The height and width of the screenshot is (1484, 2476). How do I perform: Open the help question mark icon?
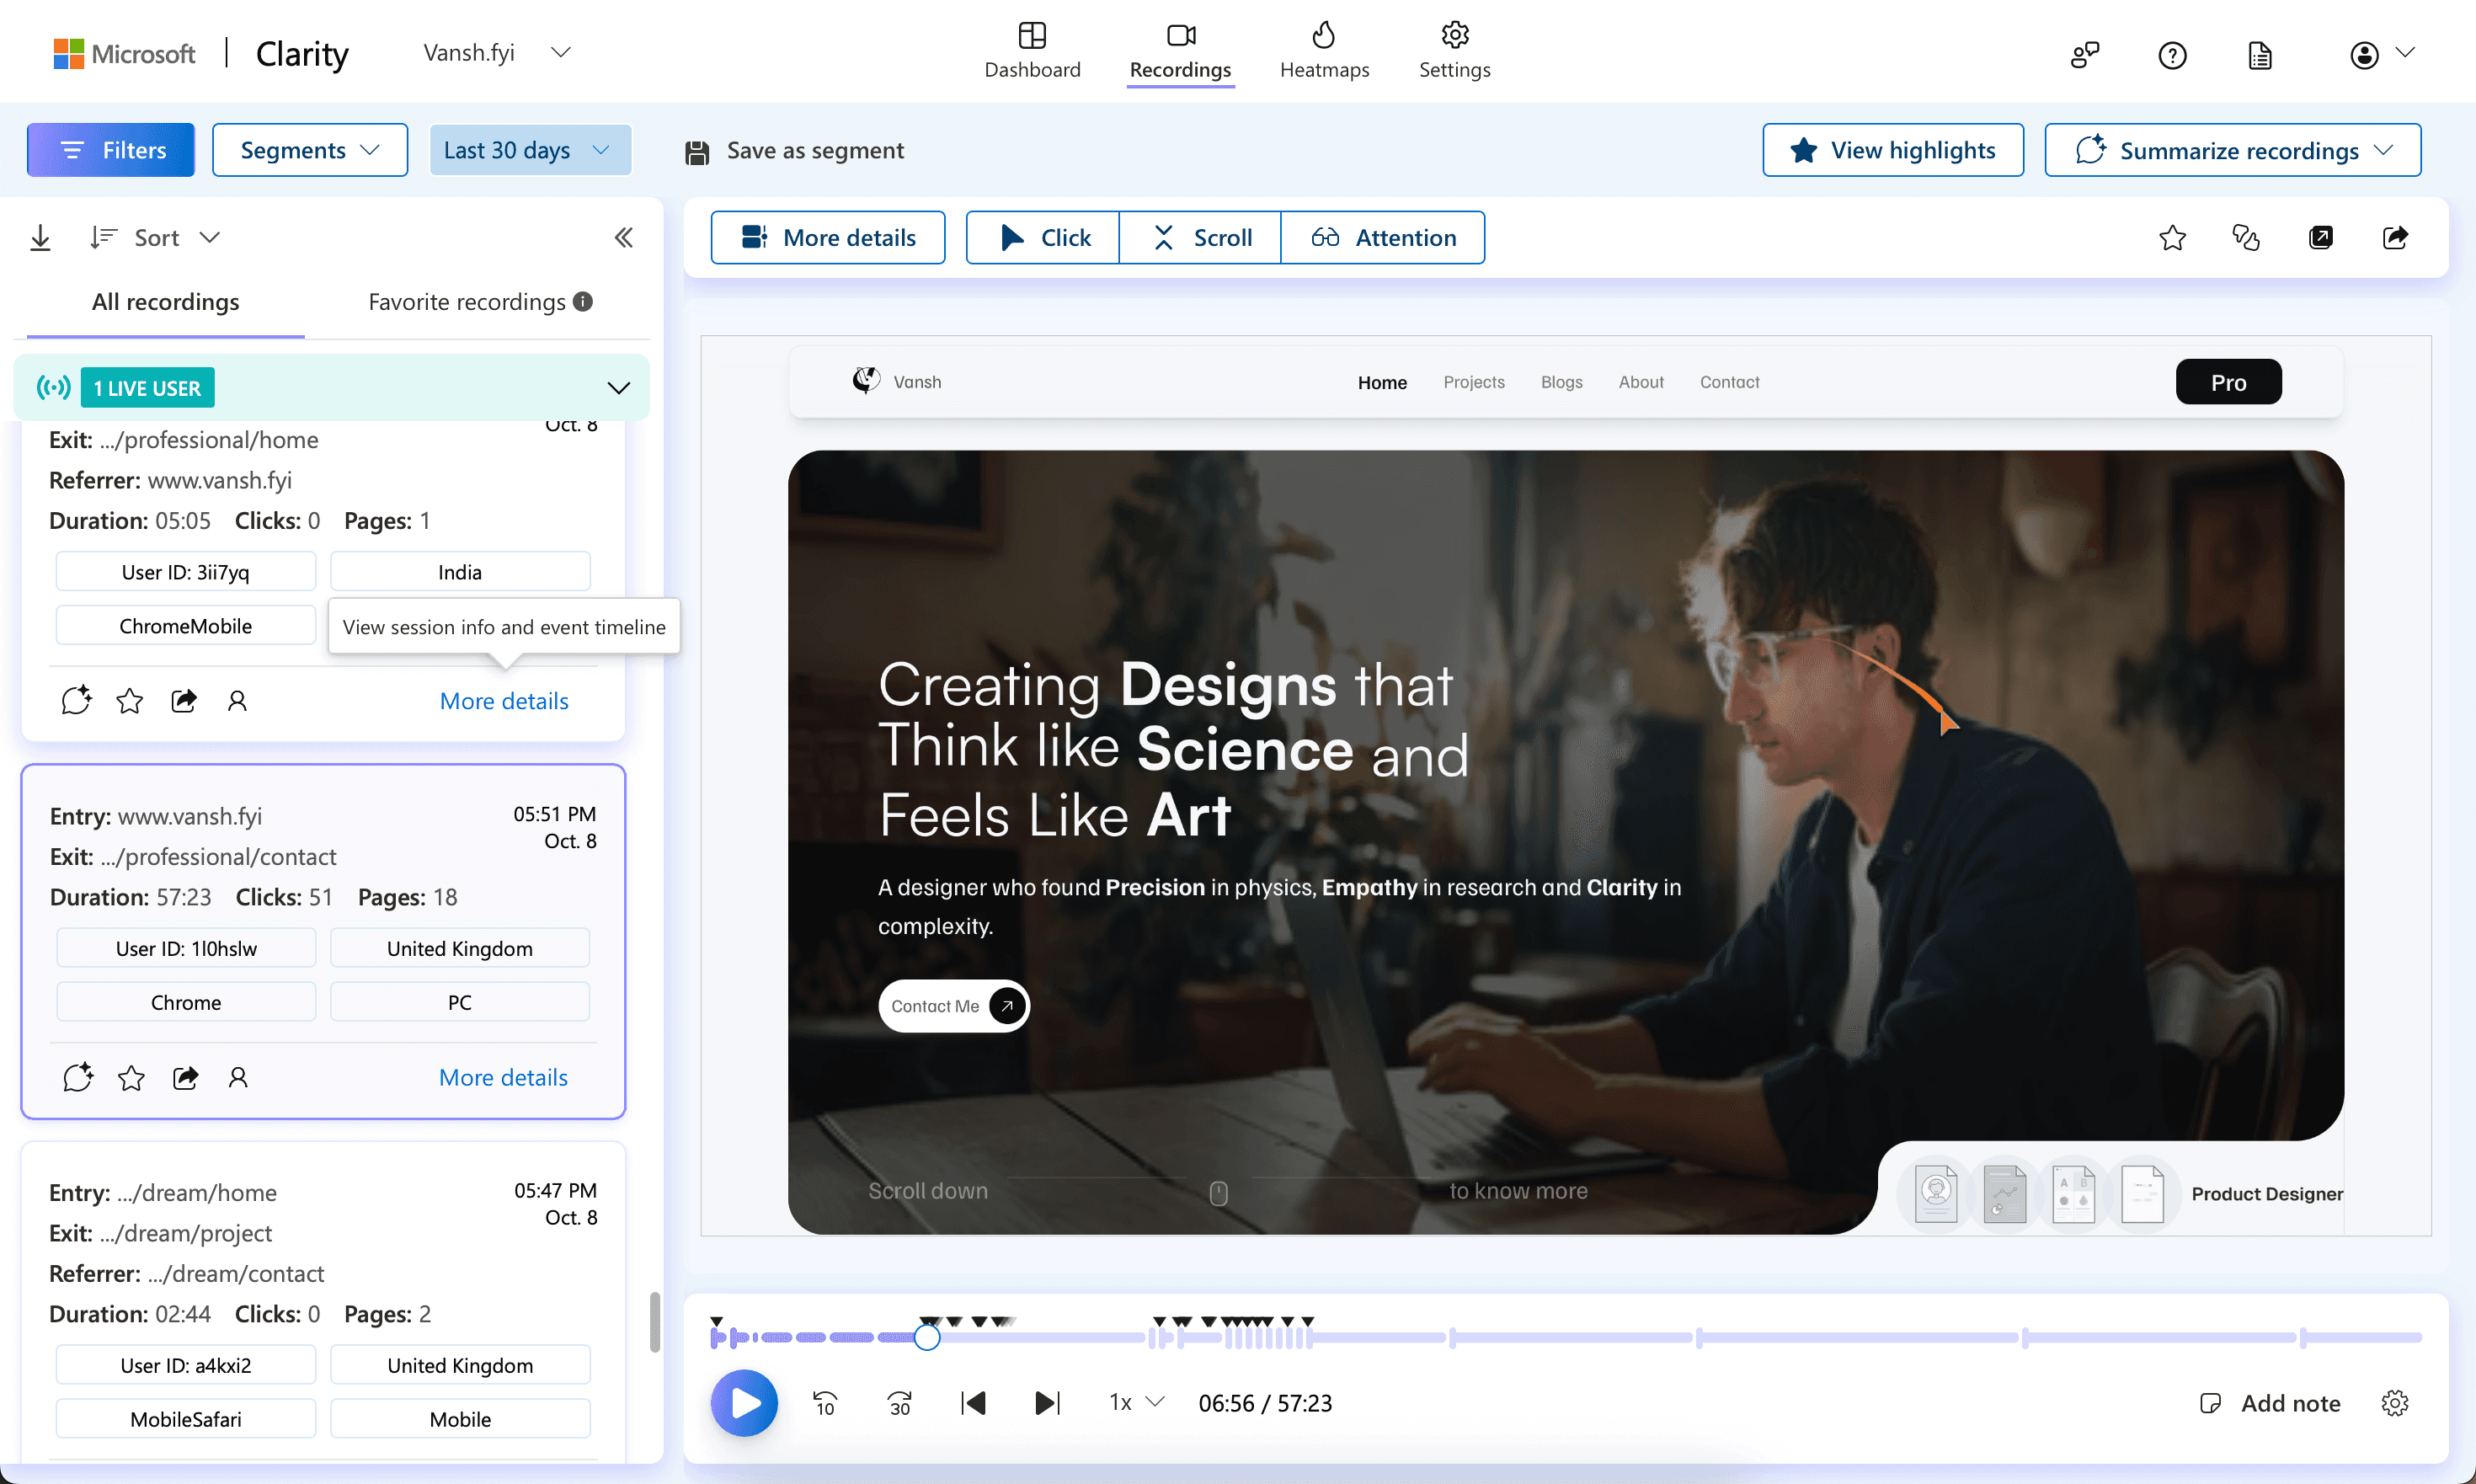point(2172,55)
